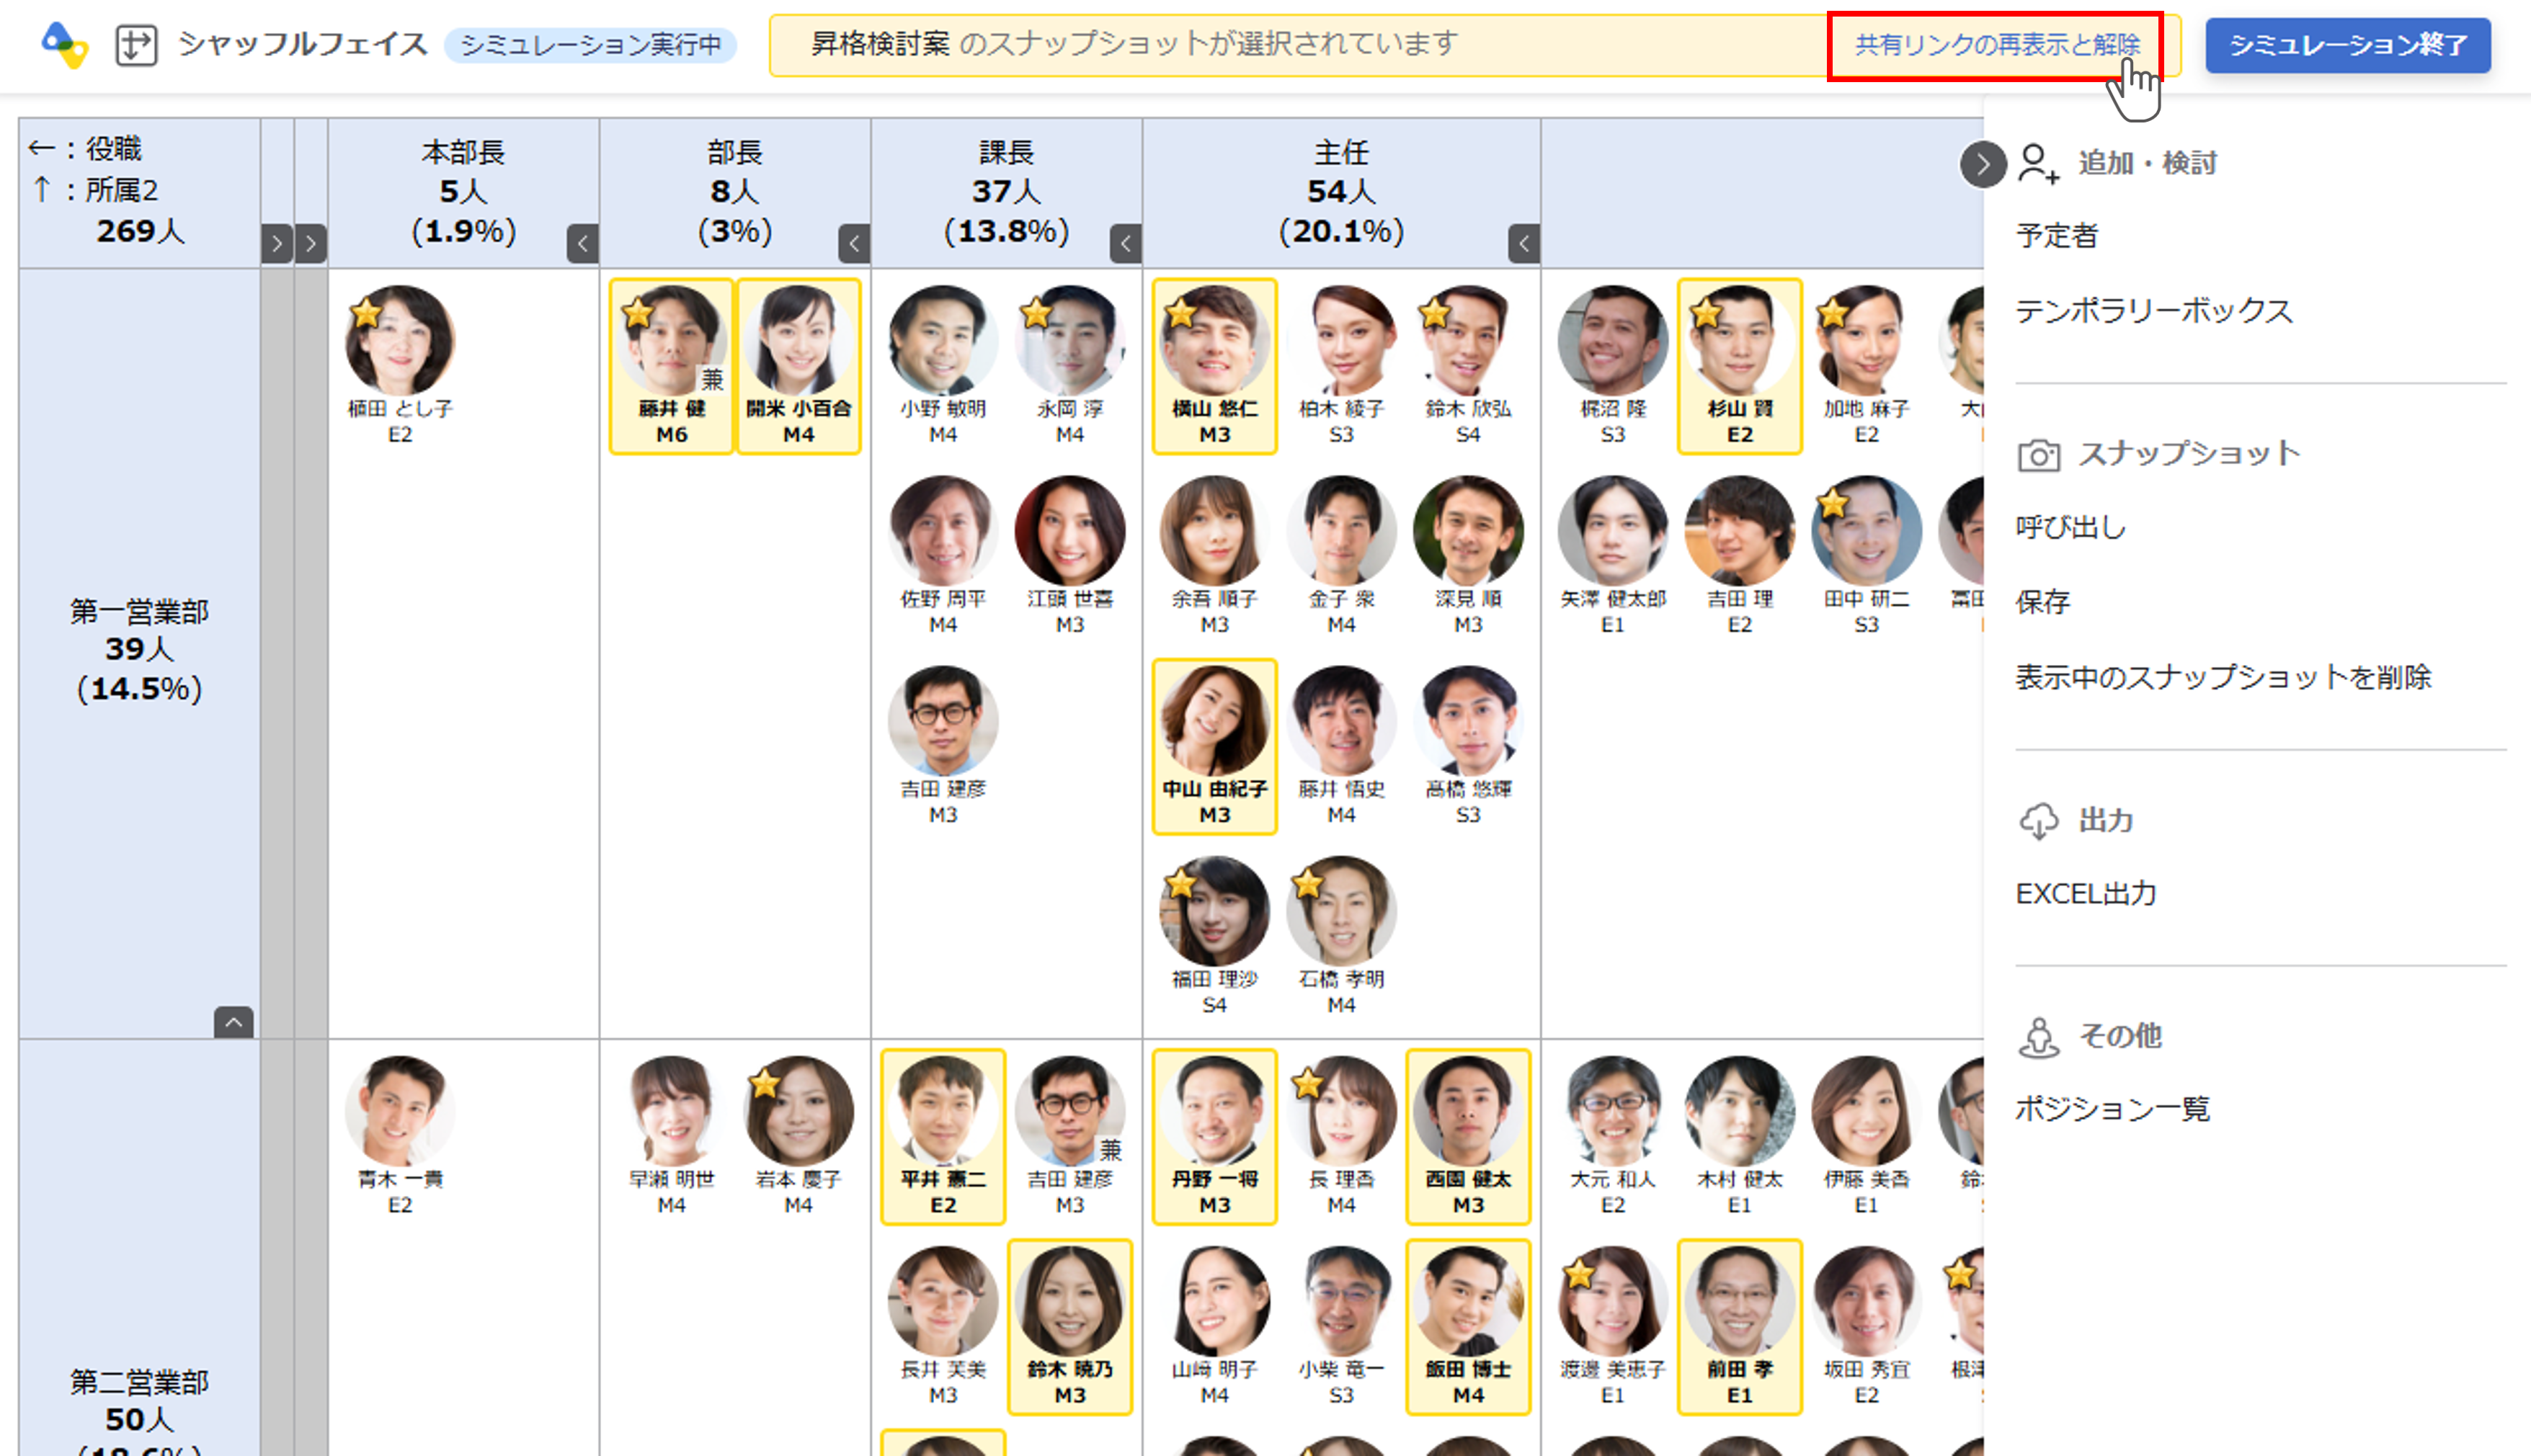Click the 矢澤 健太郎 E1 face photo
2531x1456 pixels.
point(1612,530)
